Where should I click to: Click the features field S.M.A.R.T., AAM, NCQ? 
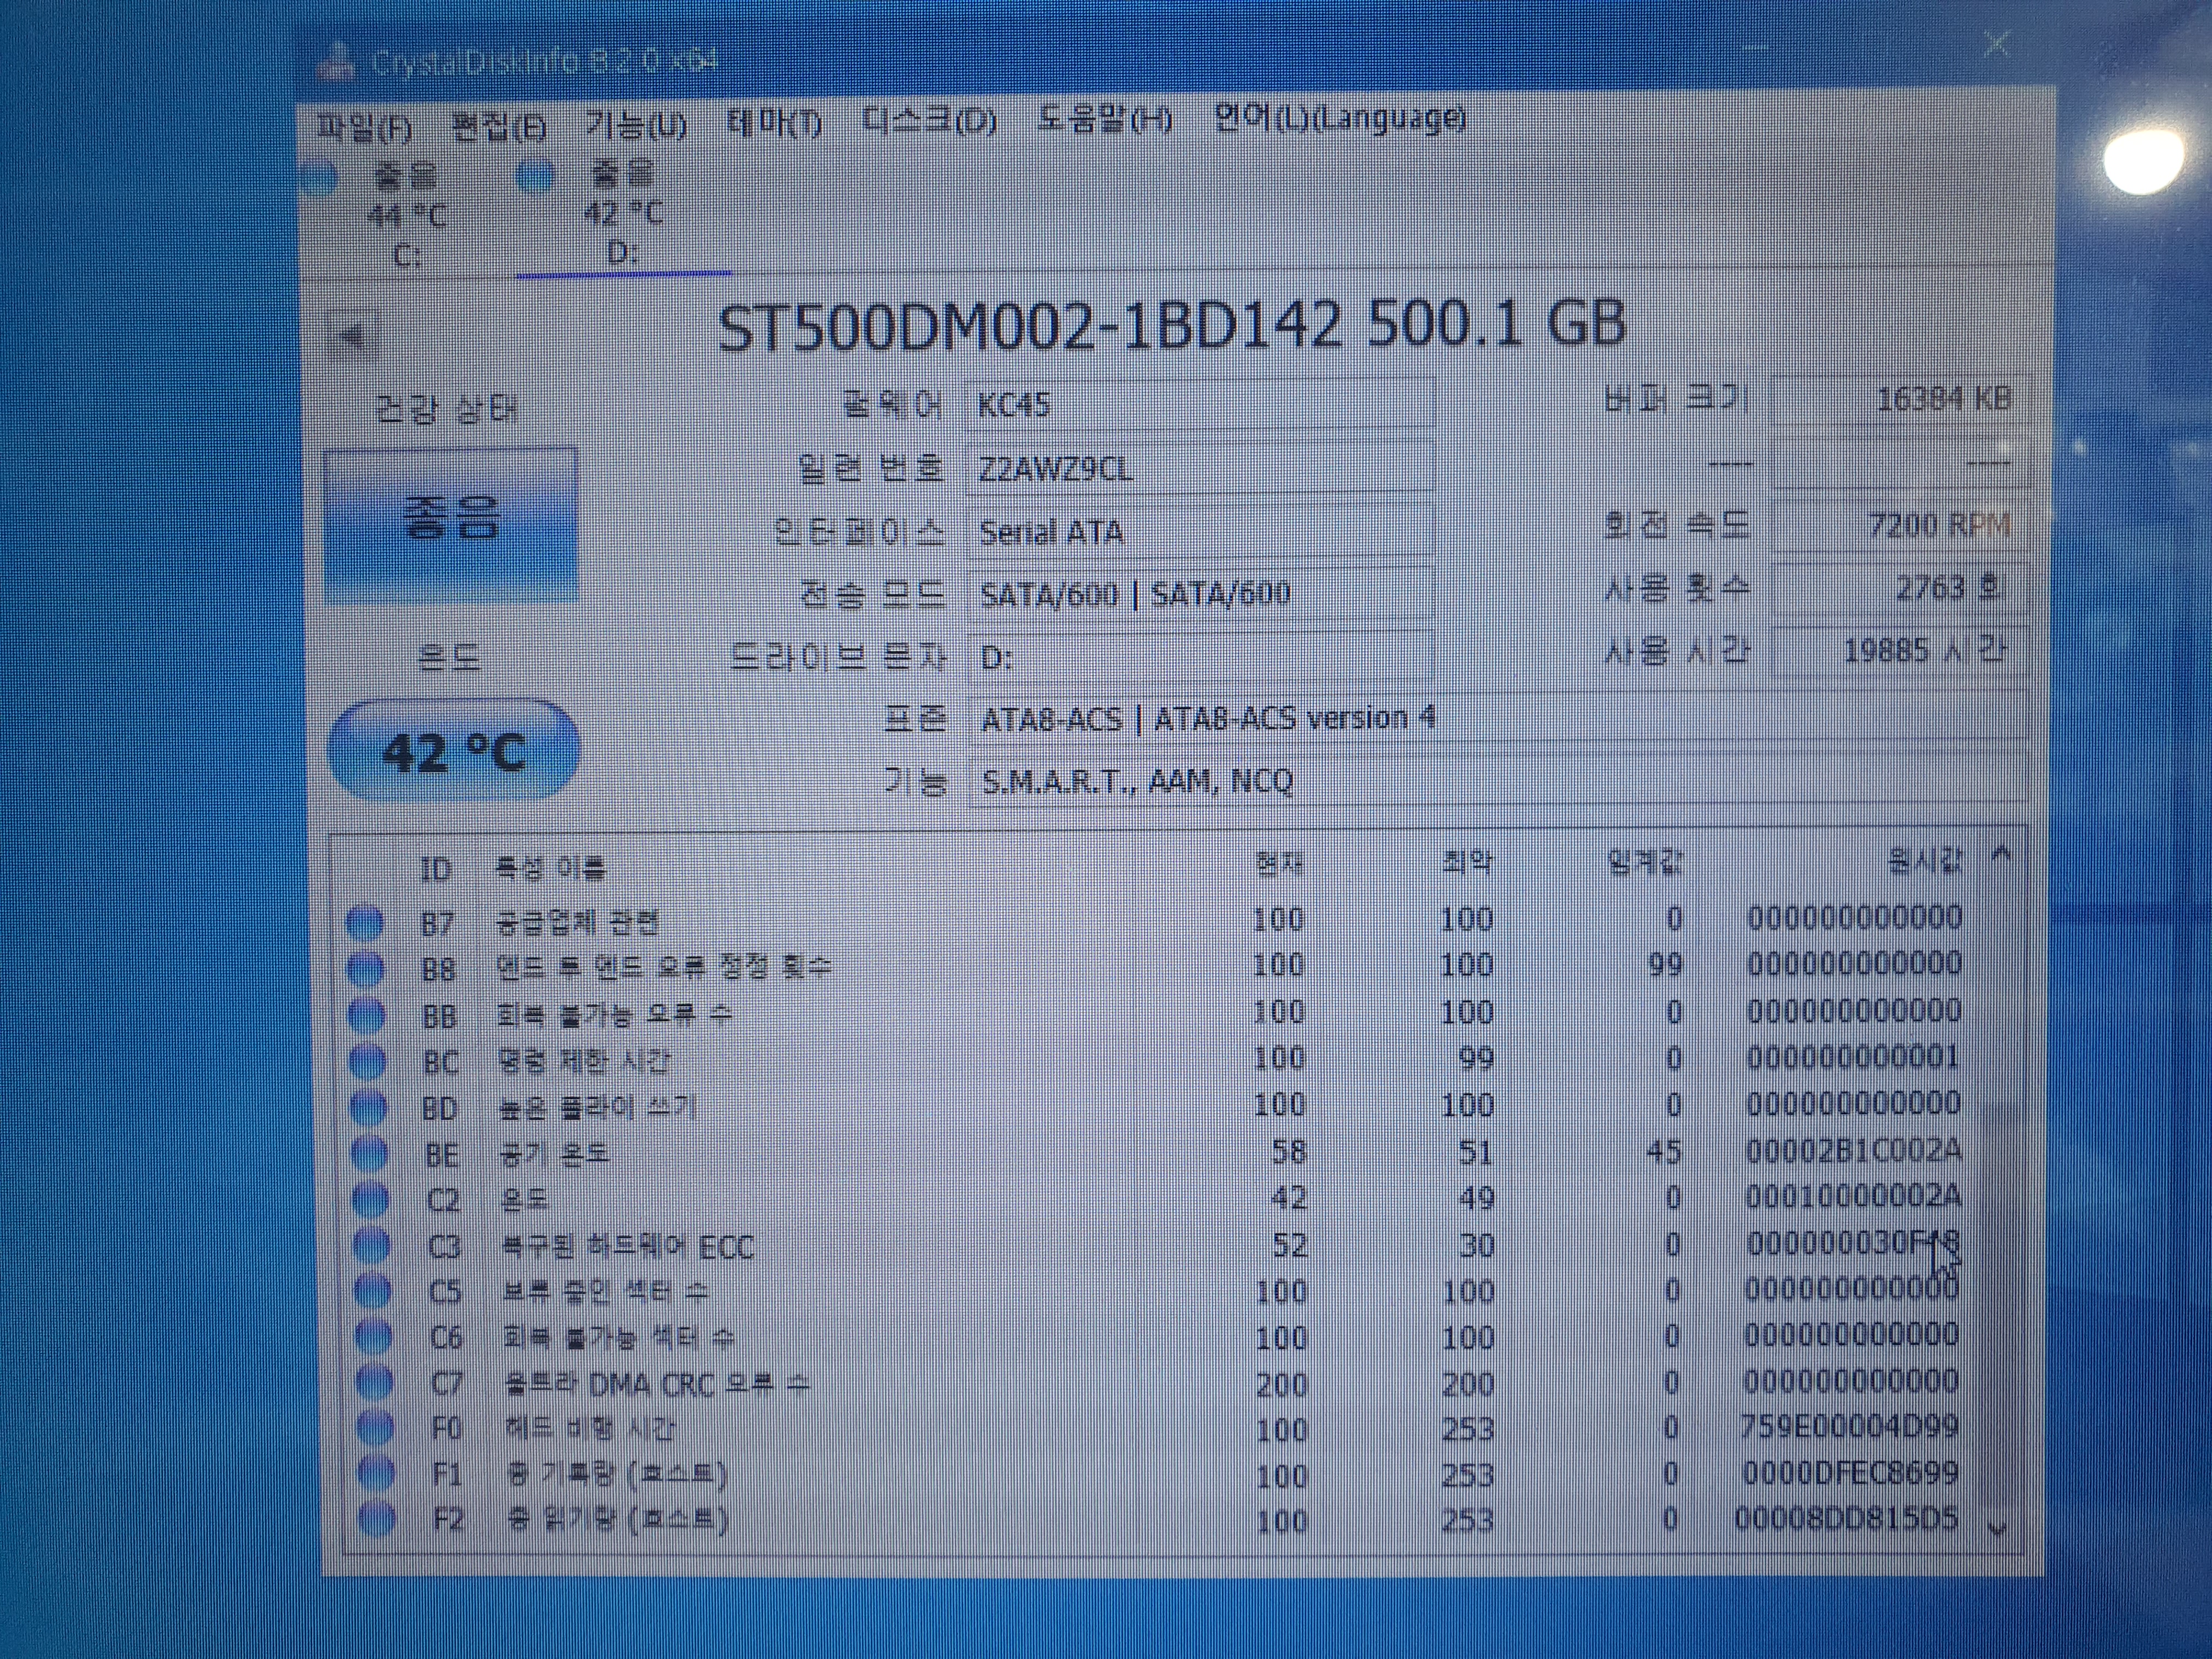1498,780
